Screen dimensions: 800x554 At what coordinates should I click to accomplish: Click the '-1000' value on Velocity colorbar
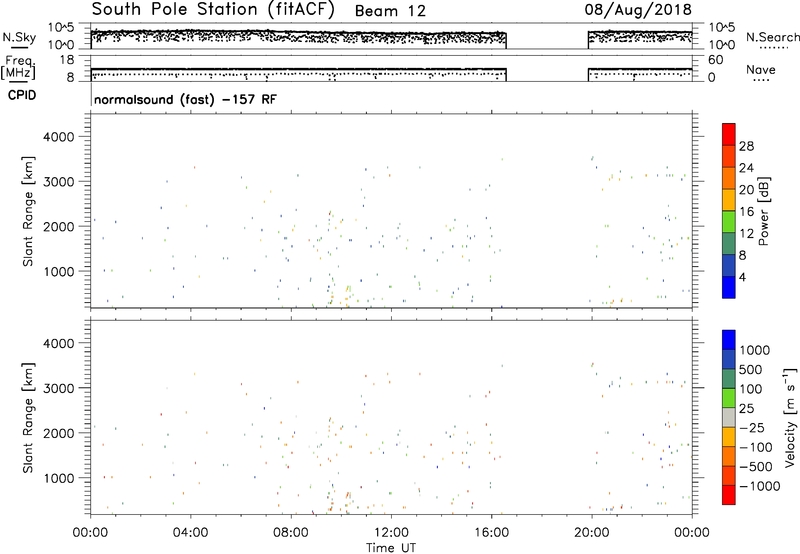[760, 486]
